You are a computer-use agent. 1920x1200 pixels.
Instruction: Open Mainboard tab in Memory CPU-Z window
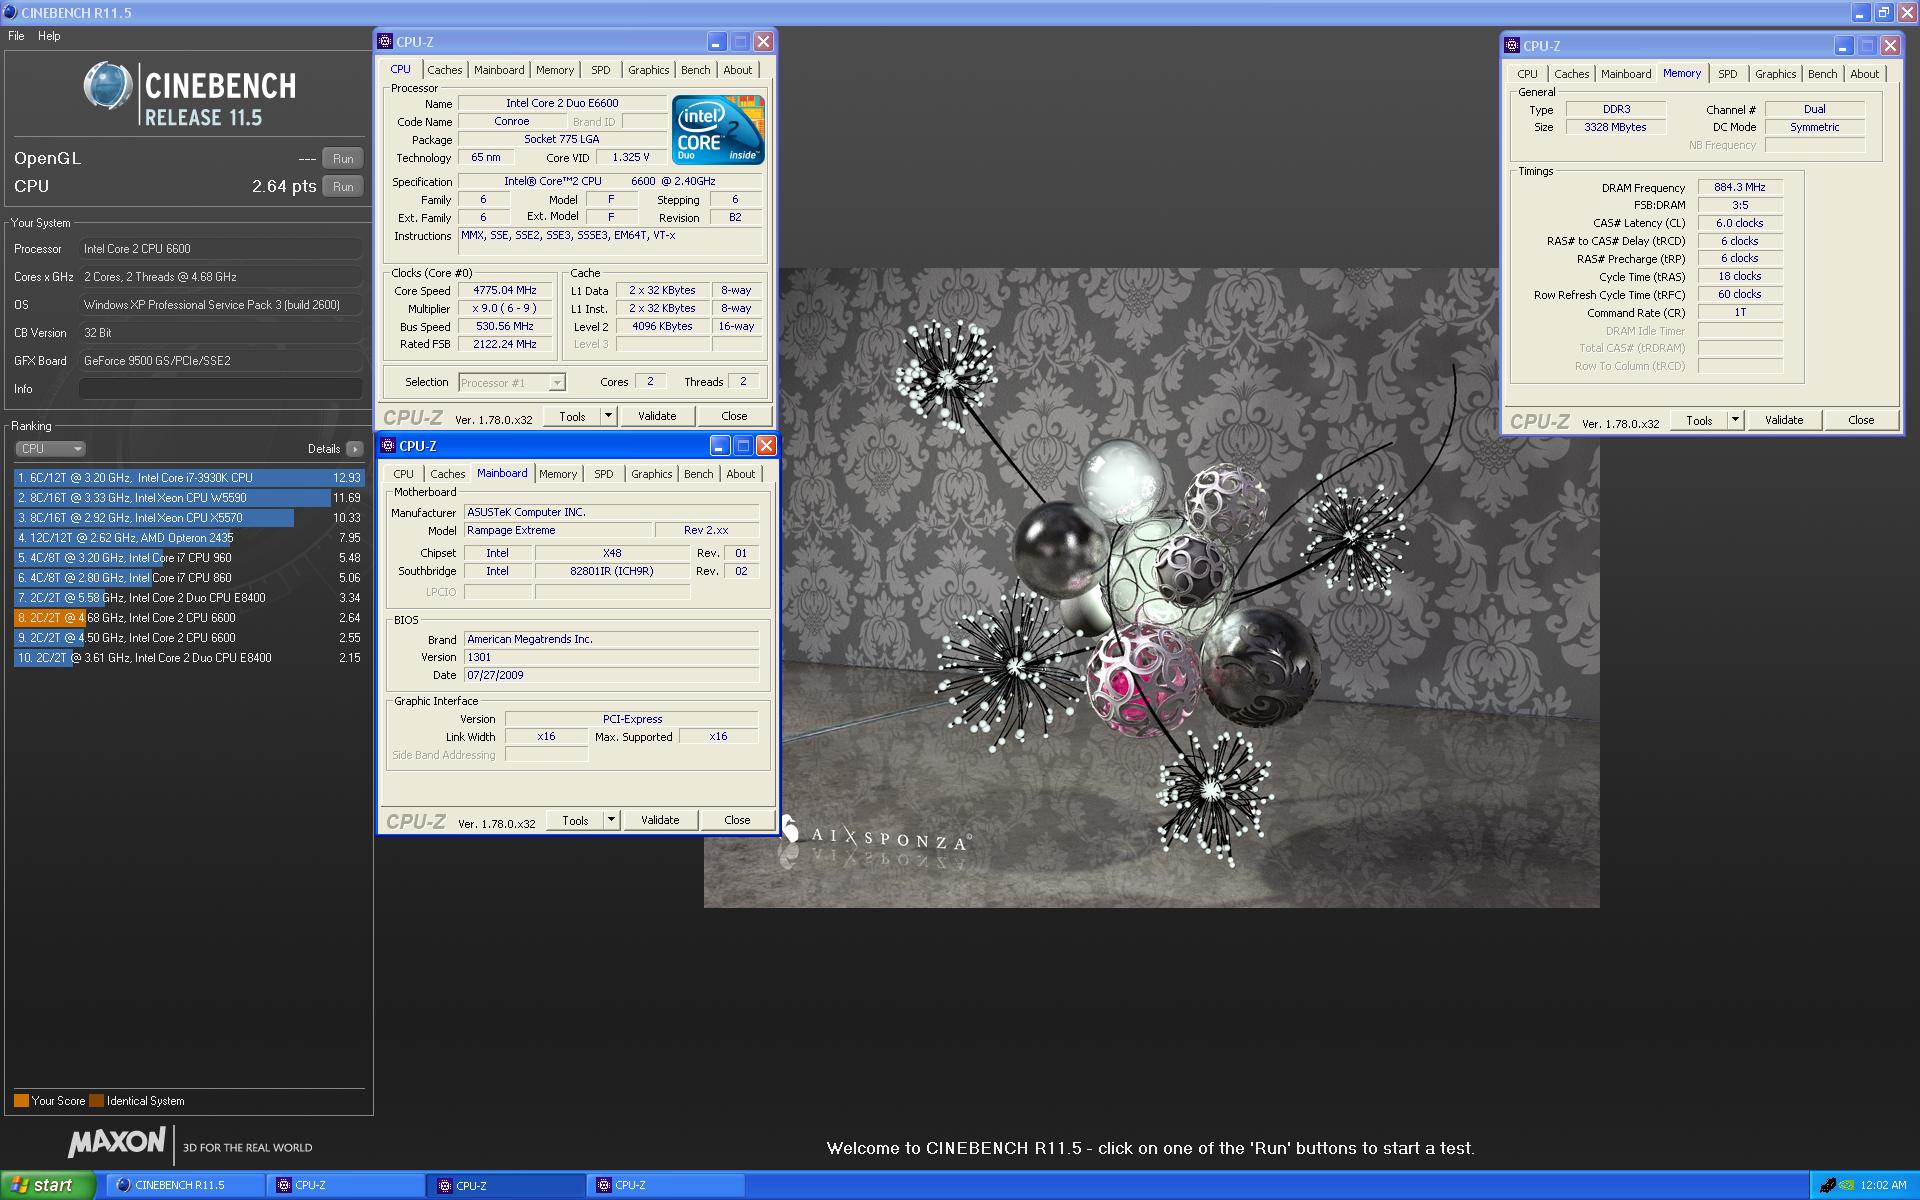pos(1625,74)
